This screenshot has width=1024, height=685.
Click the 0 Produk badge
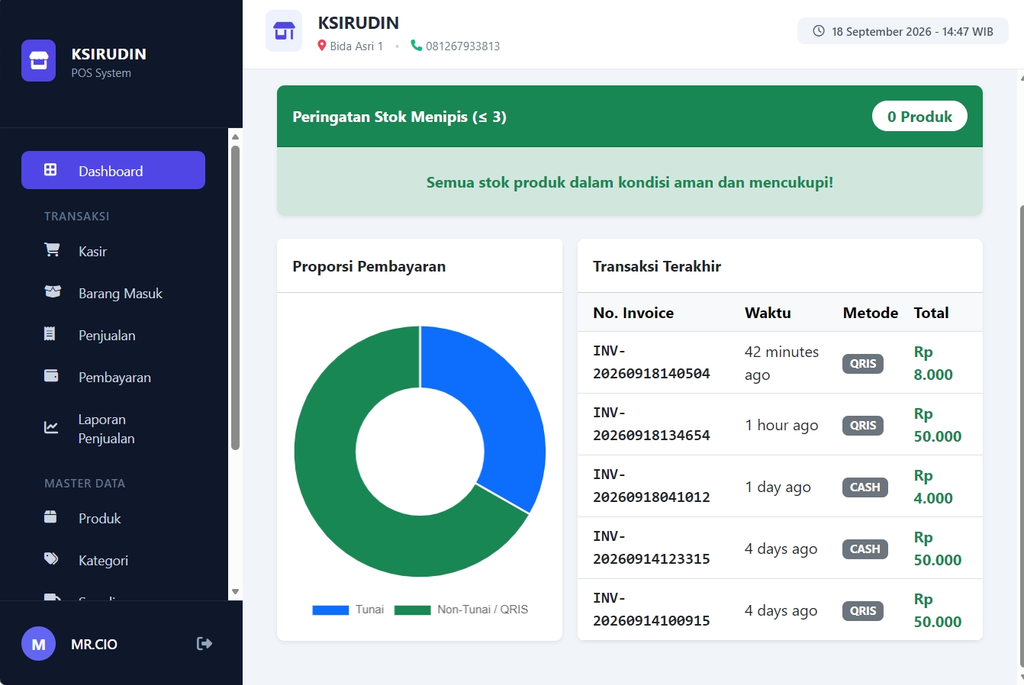920,116
